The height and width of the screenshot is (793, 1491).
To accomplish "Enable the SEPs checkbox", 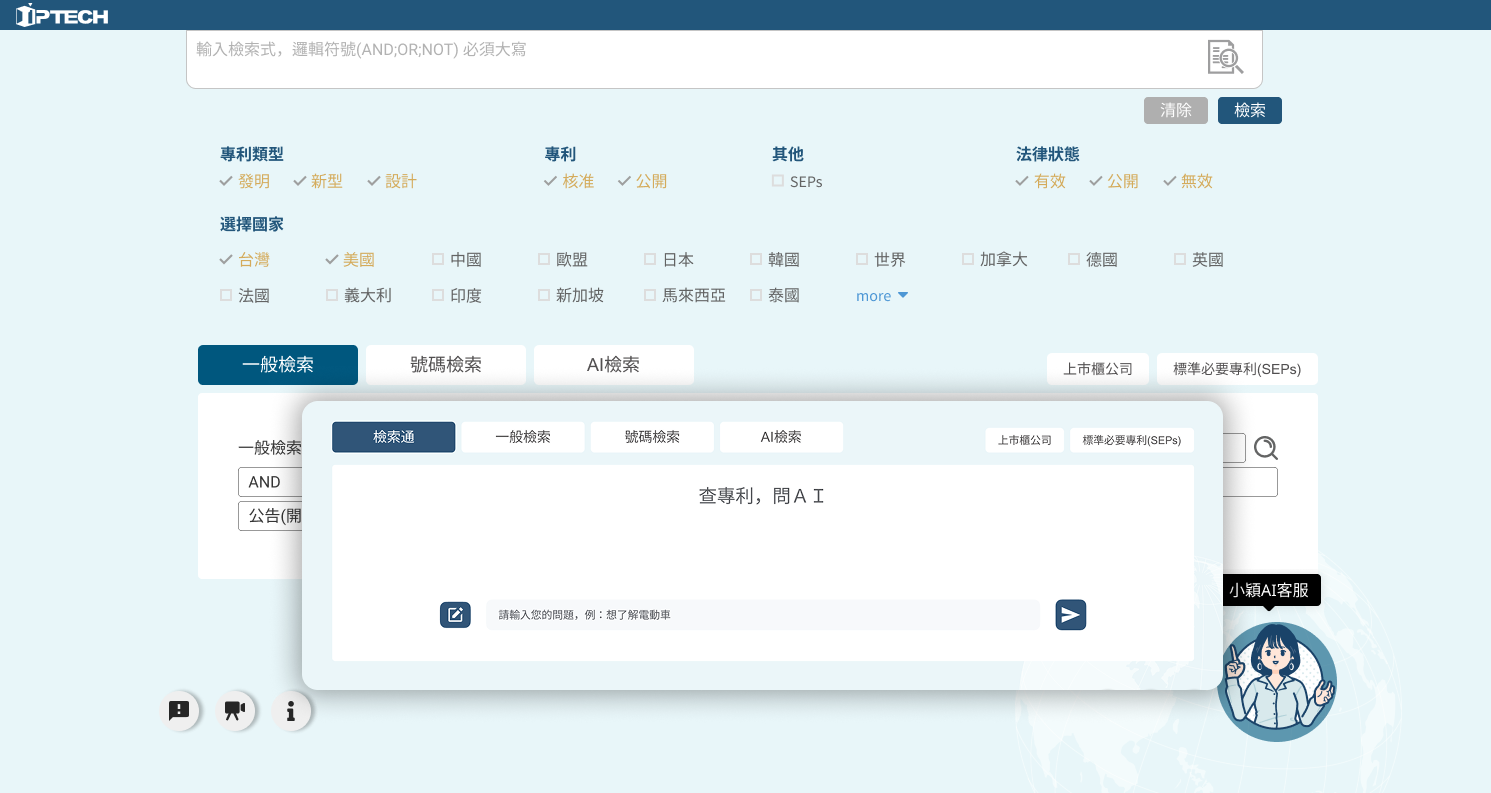I will pyautogui.click(x=778, y=181).
